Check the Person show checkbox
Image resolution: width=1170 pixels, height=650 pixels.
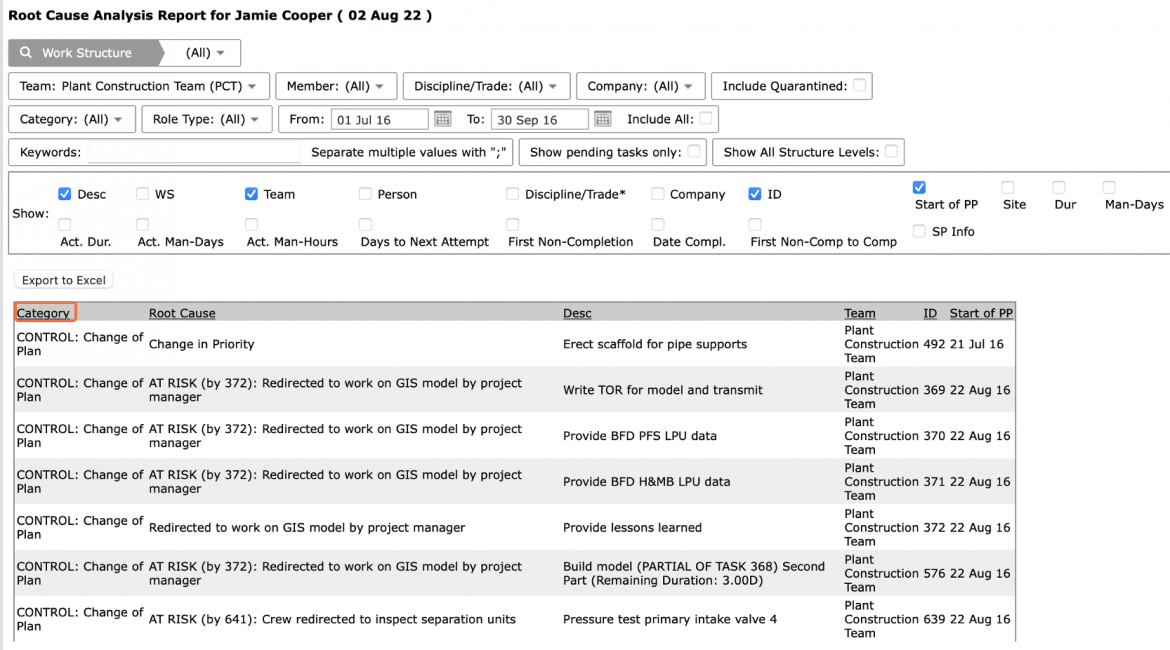(365, 194)
